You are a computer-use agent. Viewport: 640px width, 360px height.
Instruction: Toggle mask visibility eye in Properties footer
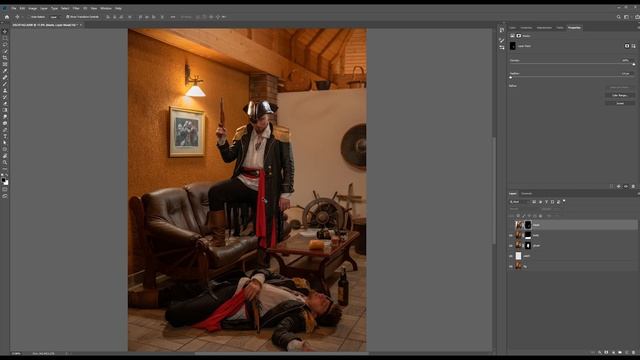626,186
